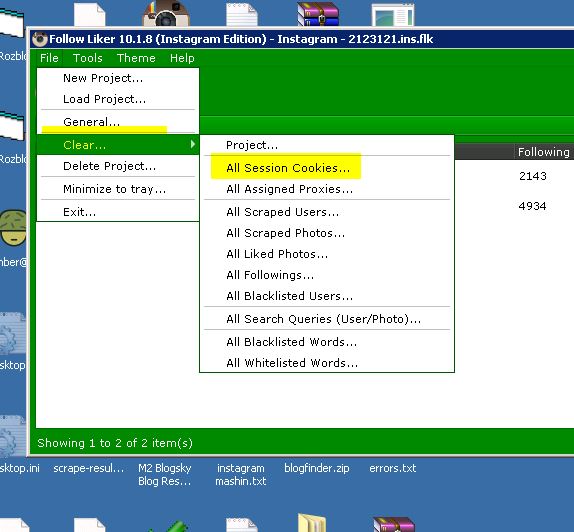Click Follow Liker camera icon in title bar
This screenshot has height=532, width=574.
[40, 39]
